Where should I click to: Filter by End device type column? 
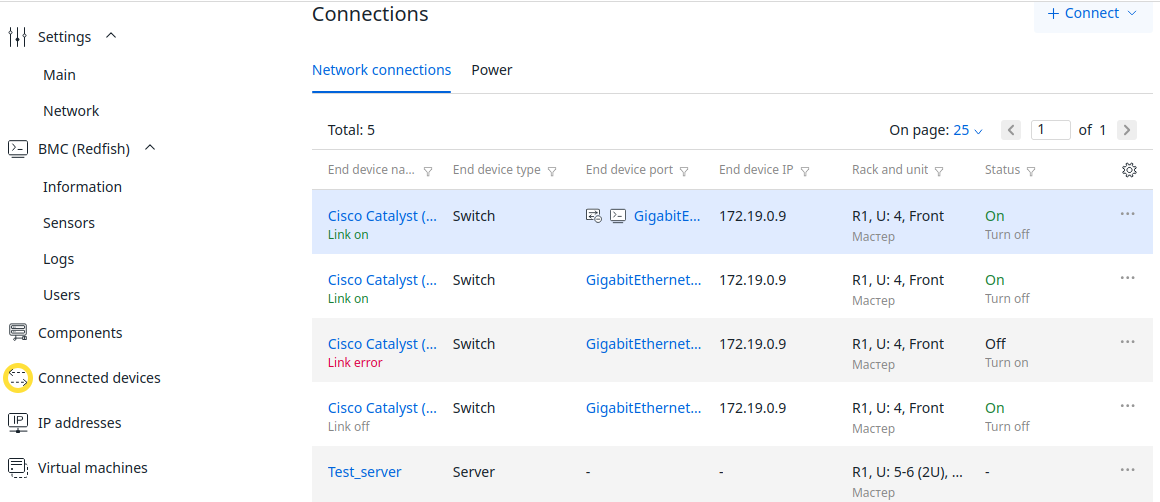[x=552, y=171]
